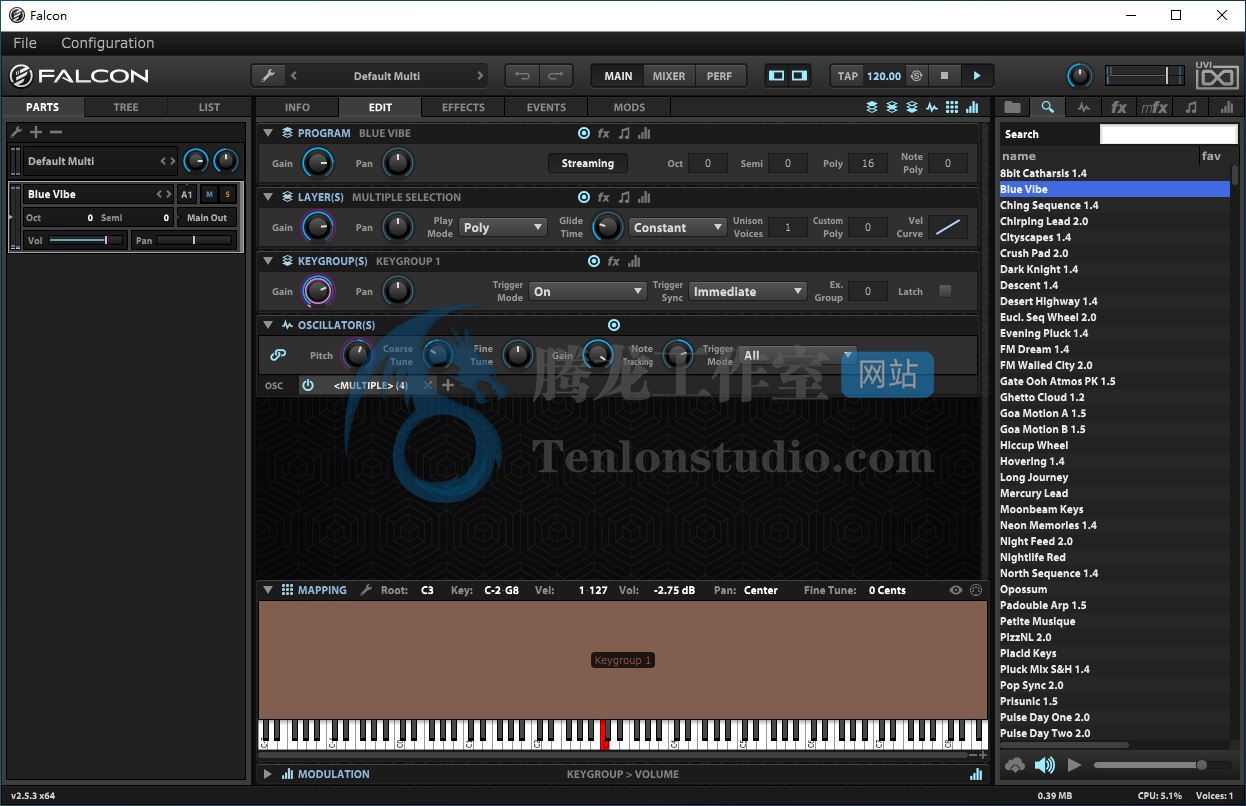Add a new oscillator with plus icon

pos(448,385)
